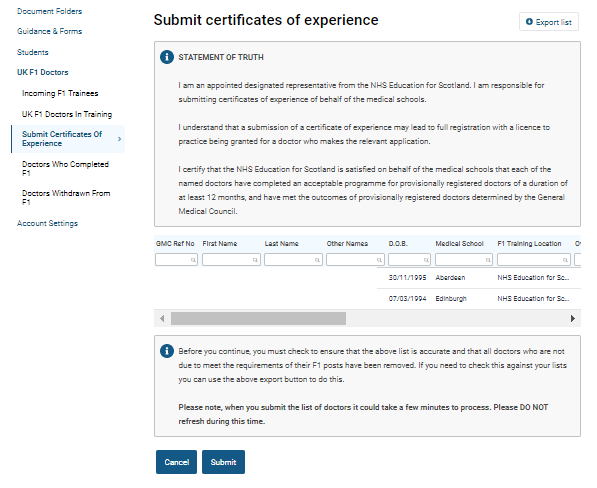This screenshot has height=488, width=597.
Task: Click the scrollbar left arrow
Action: point(162,319)
